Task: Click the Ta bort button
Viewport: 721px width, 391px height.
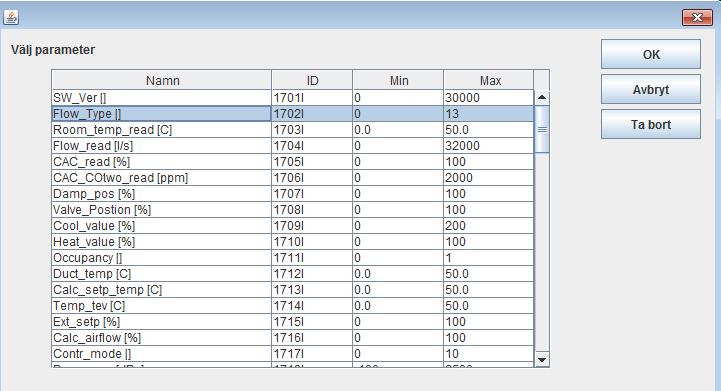Action: coord(651,124)
